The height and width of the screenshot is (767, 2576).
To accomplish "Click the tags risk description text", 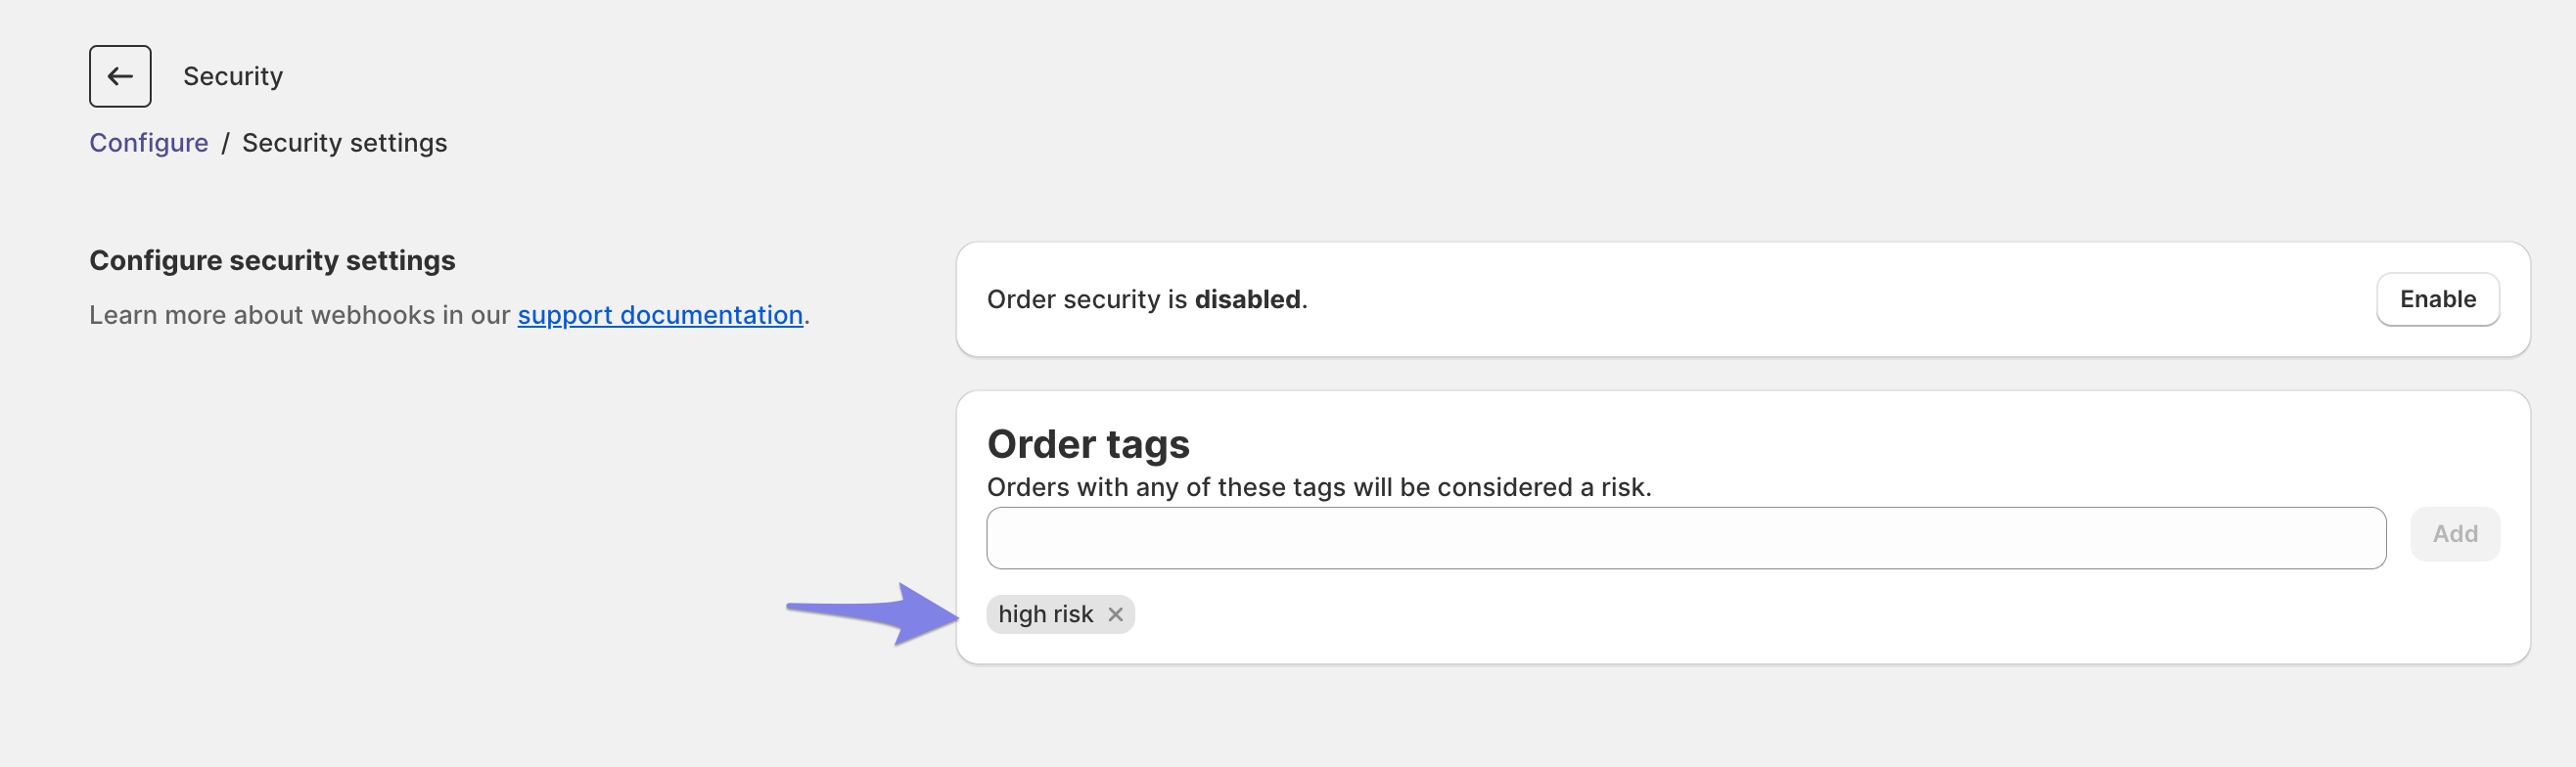I will pos(1318,487).
